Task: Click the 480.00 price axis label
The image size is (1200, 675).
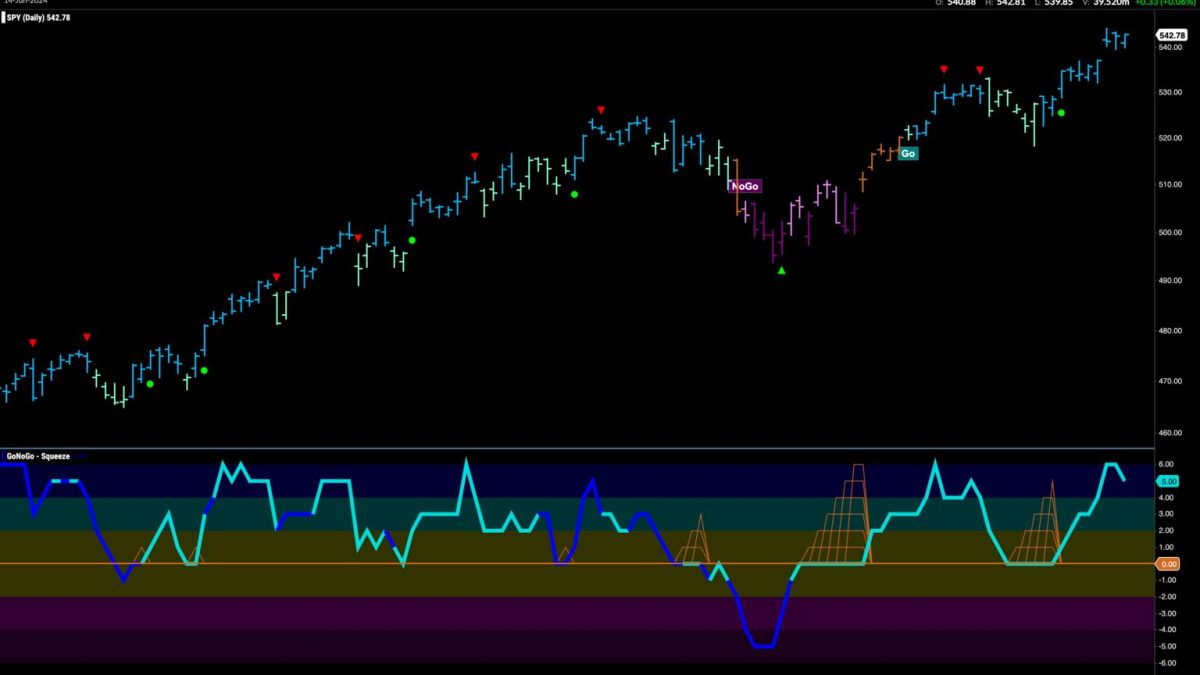Action: pos(1172,331)
